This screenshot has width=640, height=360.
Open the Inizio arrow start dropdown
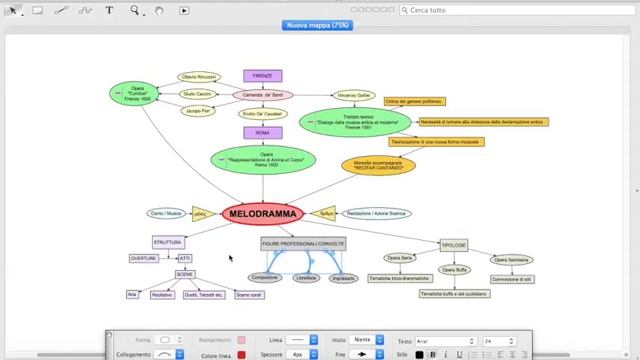pyautogui.click(x=366, y=340)
